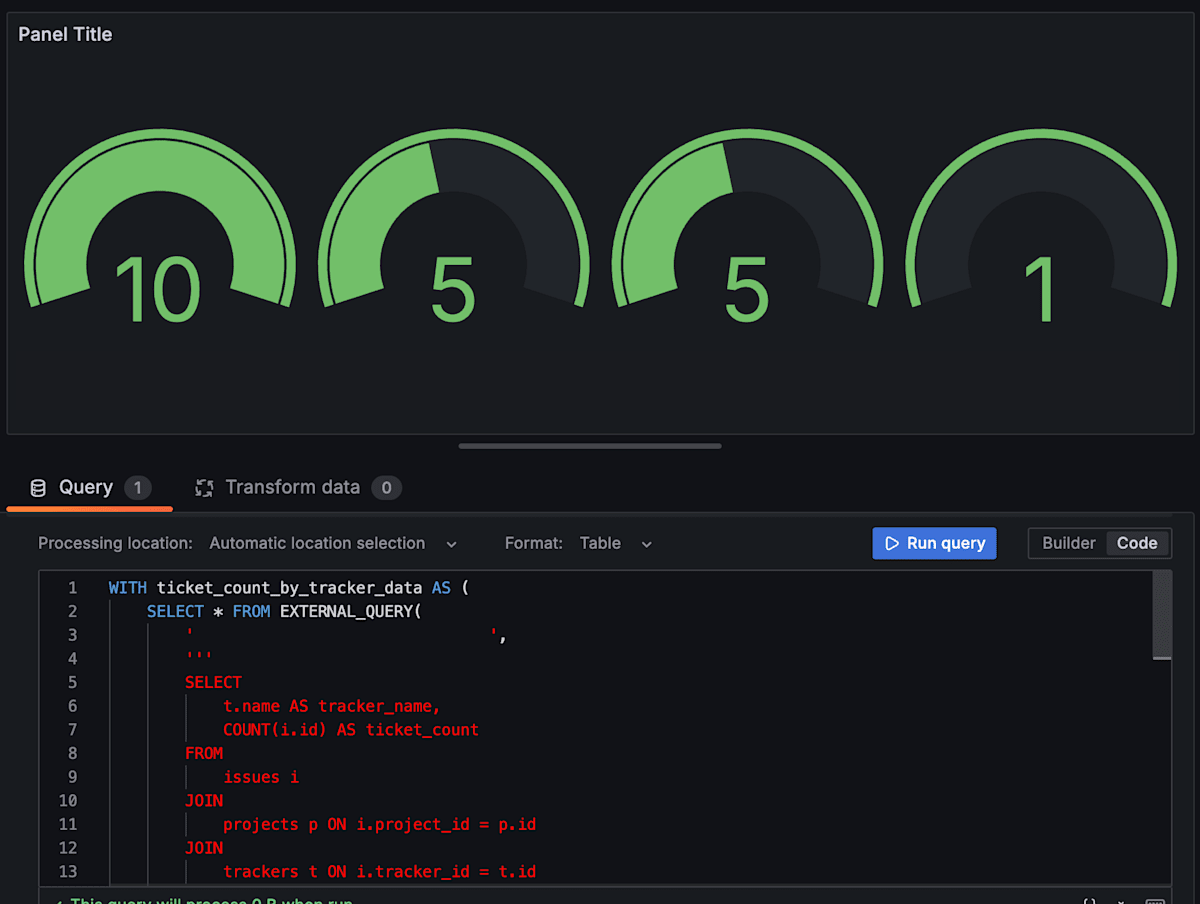Click the red SELECT keyword on line 5
Viewport: 1200px width, 904px height.
click(x=213, y=682)
